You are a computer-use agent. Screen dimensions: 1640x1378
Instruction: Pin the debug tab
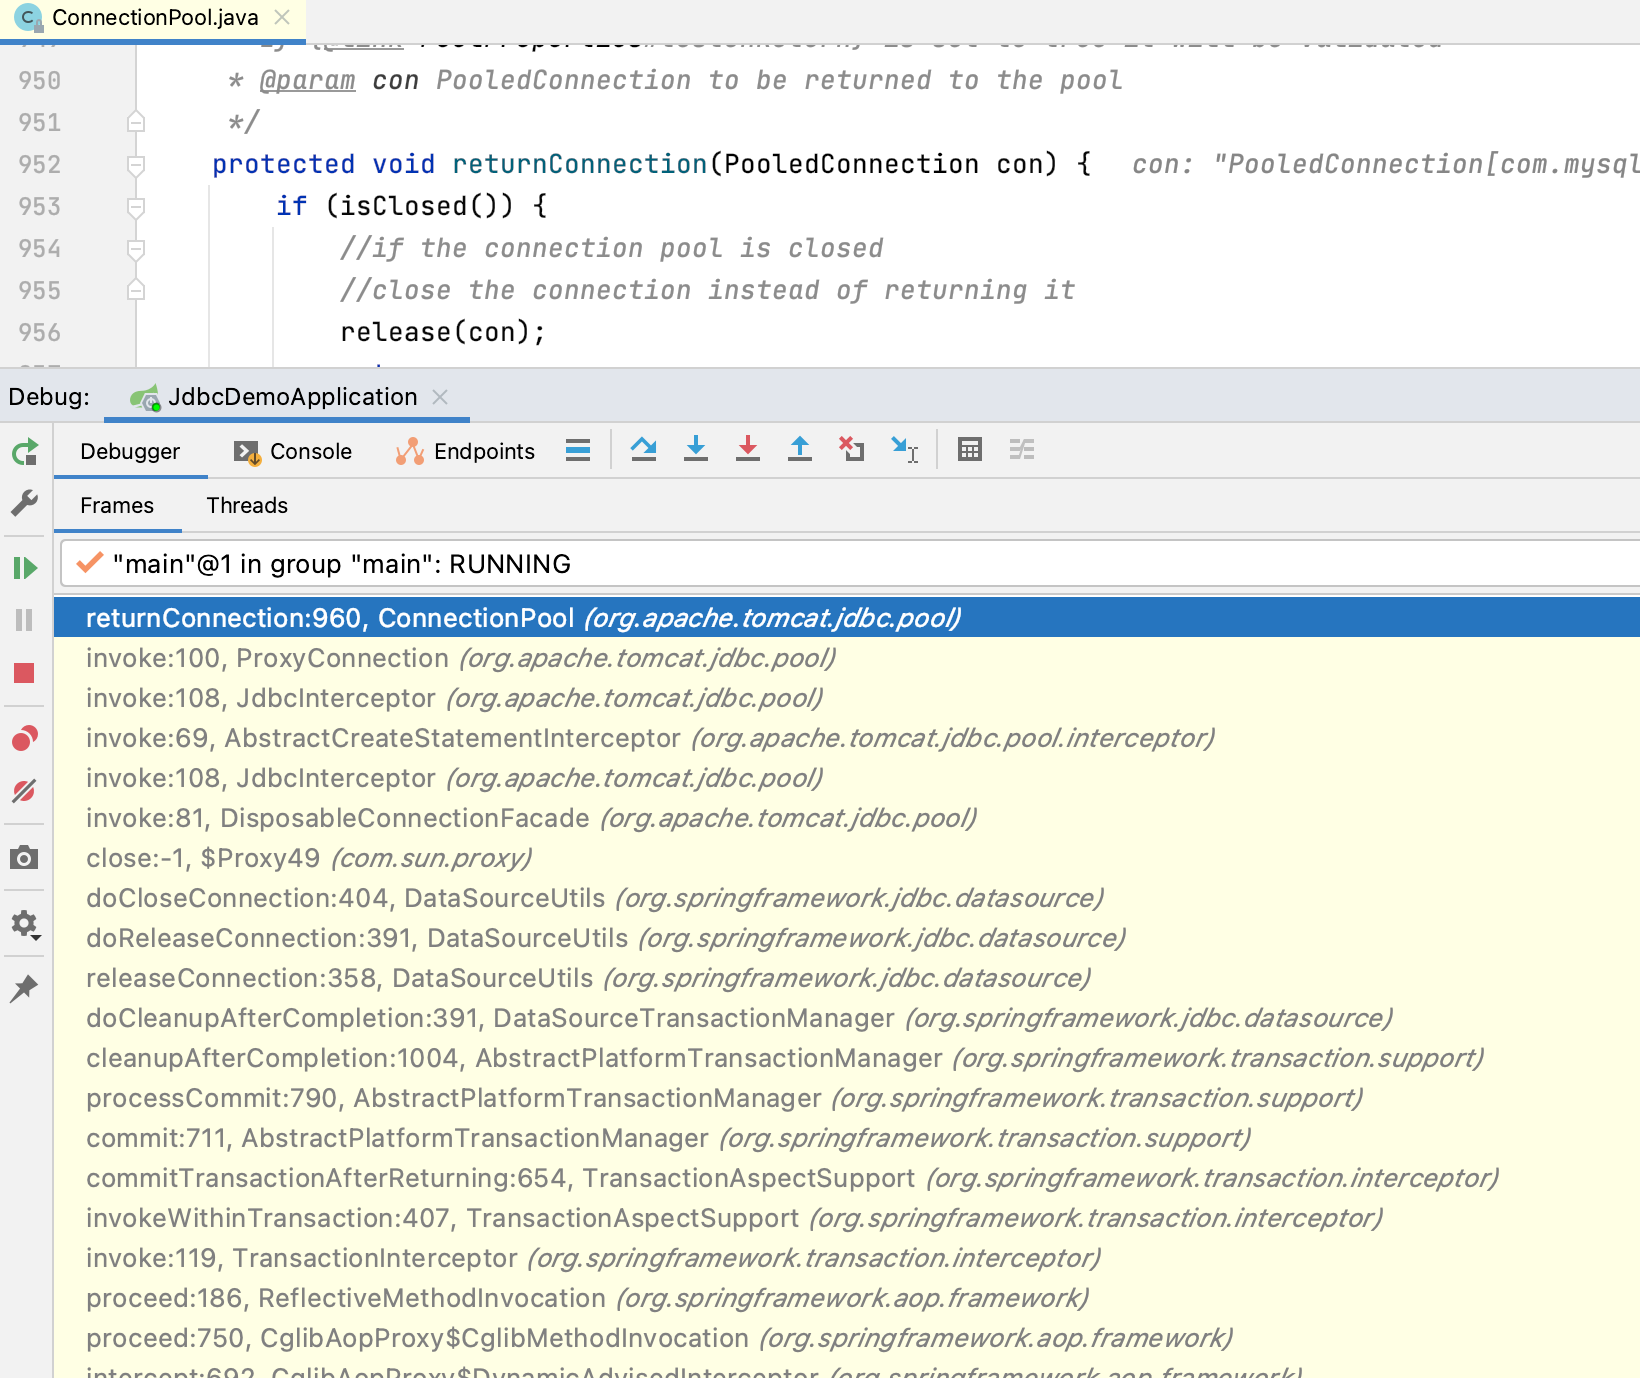coord(25,988)
